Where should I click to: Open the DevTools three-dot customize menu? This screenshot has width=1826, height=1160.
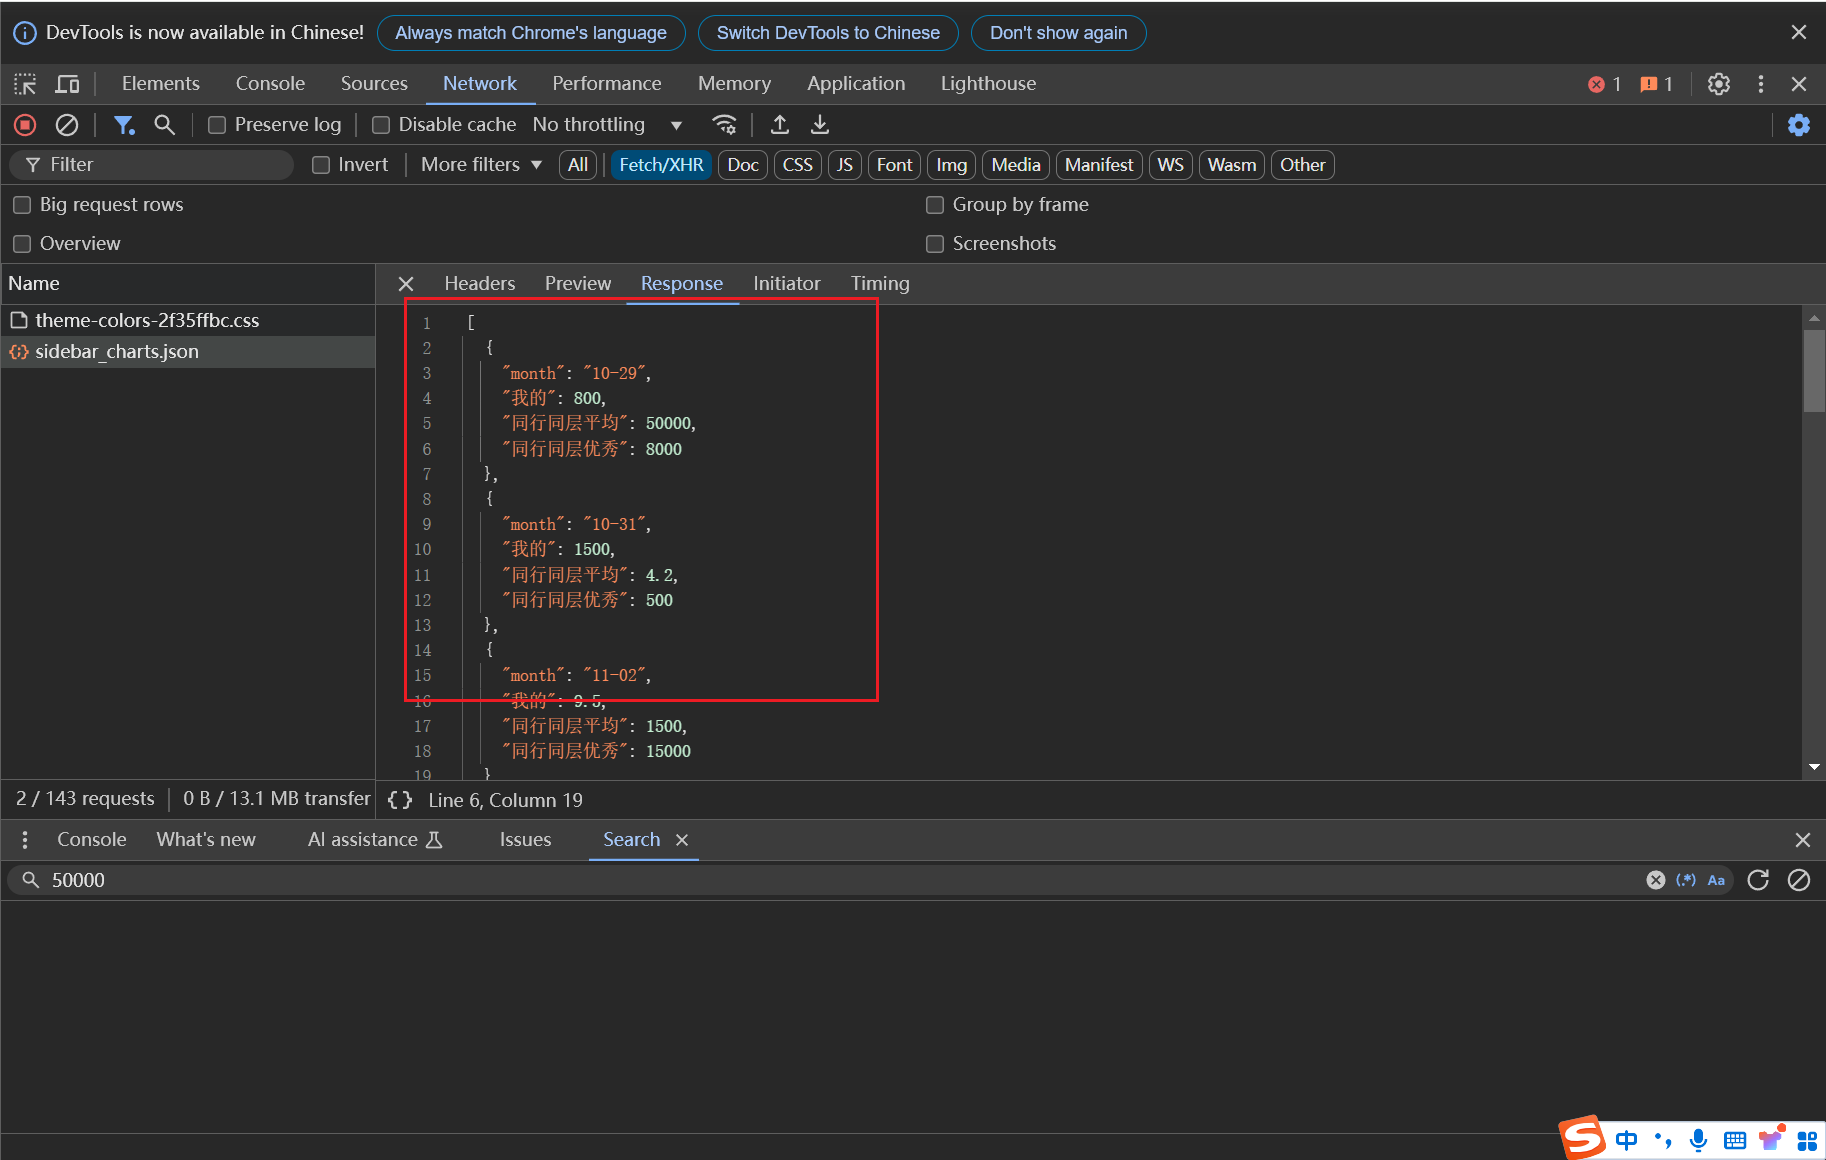tap(1760, 84)
